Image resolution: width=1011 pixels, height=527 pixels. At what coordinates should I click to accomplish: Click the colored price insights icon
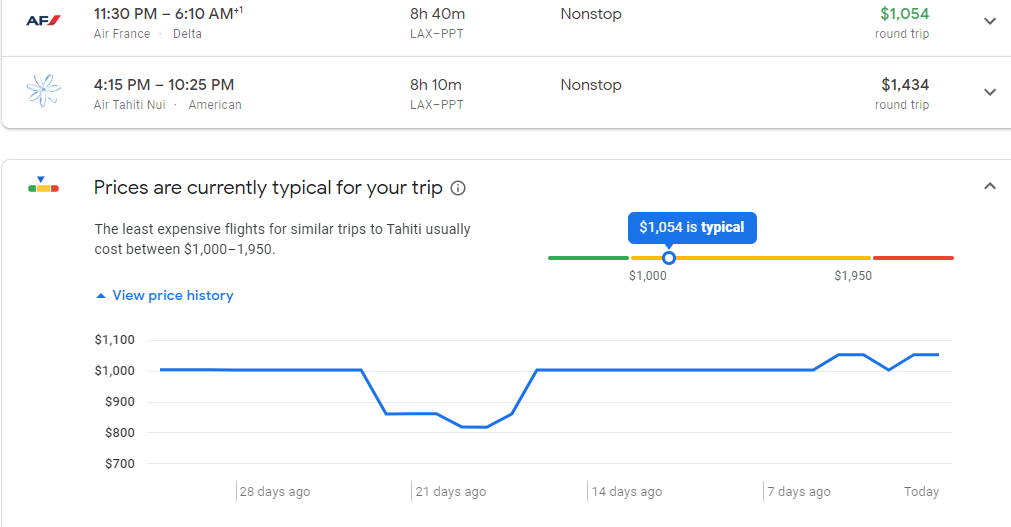[x=43, y=185]
